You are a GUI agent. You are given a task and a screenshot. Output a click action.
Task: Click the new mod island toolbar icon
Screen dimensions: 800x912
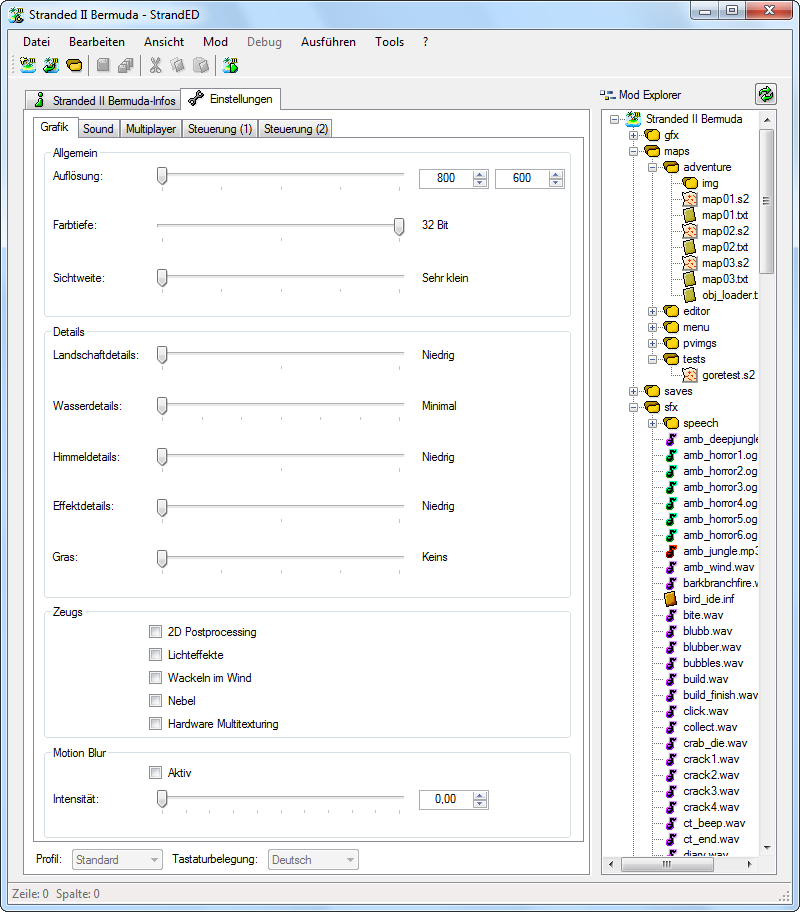[x=27, y=65]
